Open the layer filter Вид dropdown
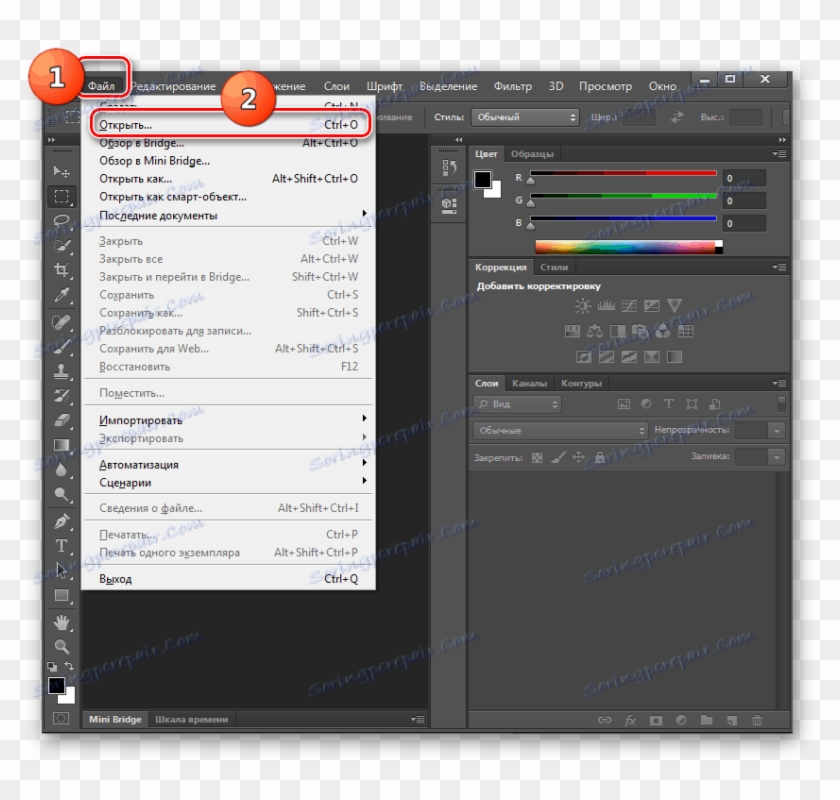The height and width of the screenshot is (800, 840). 517,404
